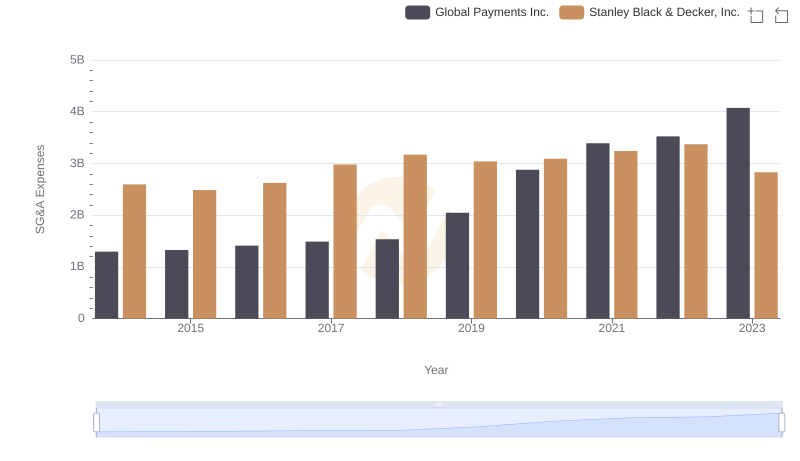Click the 2022 Global Payments bar
Image resolution: width=800 pixels, height=461 pixels.
click(668, 227)
